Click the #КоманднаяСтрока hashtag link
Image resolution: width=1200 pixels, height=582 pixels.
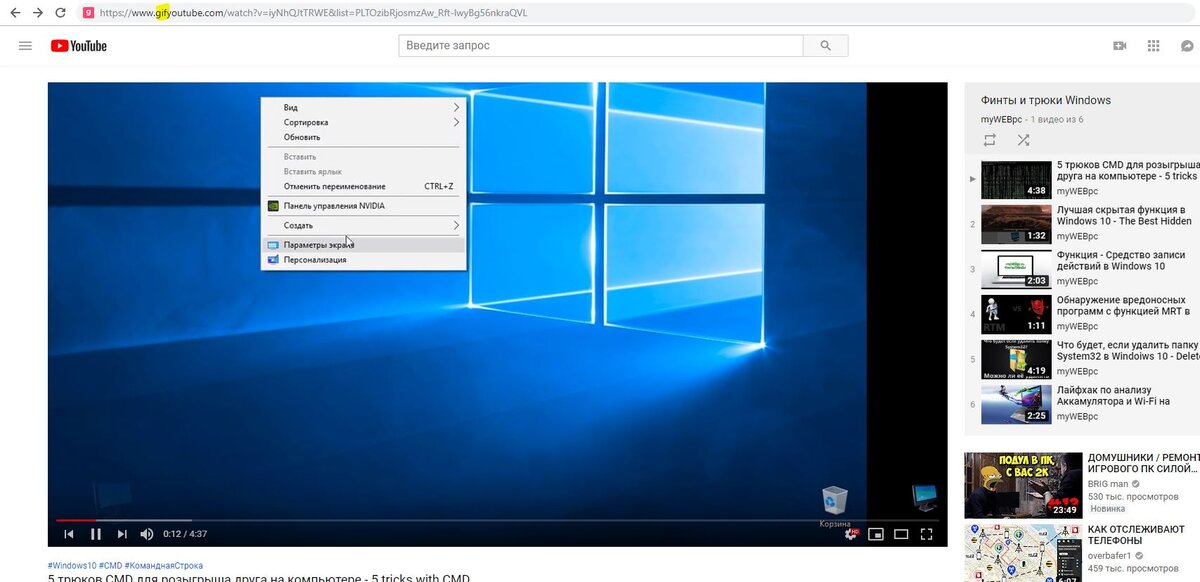point(164,566)
